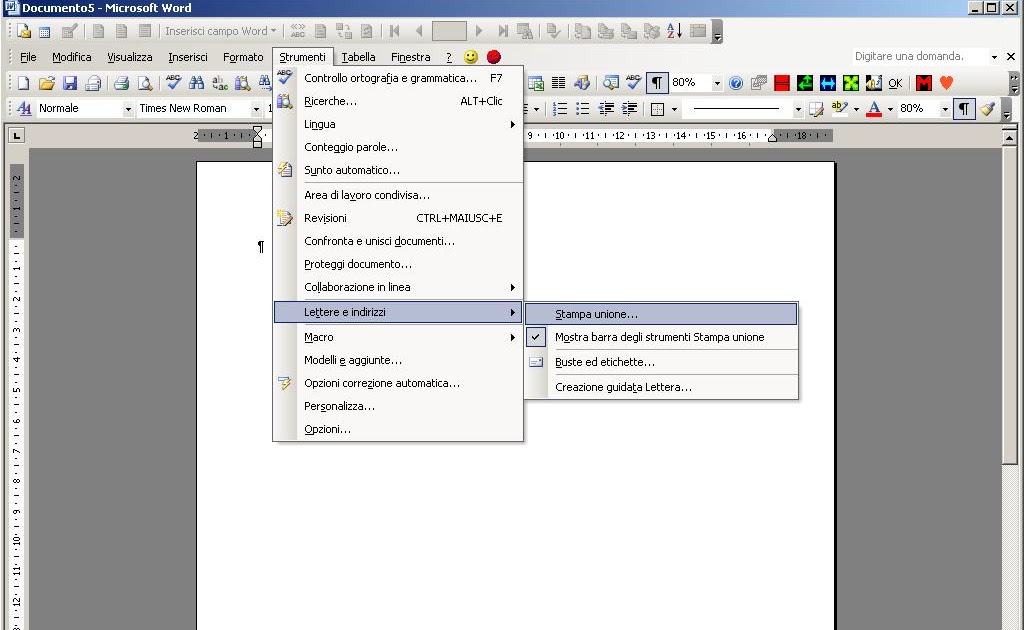Open Opzioni correzione automatica...
Image resolution: width=1024 pixels, height=630 pixels.
click(397, 383)
